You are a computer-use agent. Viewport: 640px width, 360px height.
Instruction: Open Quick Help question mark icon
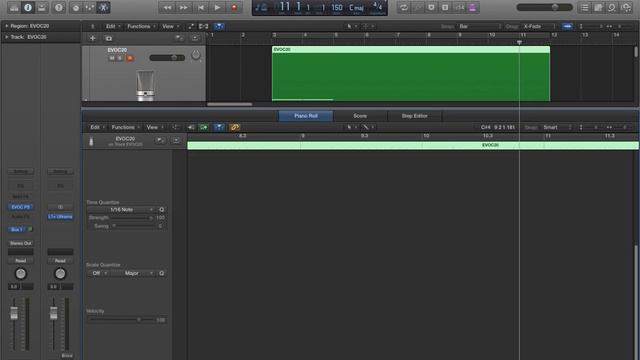[x=59, y=7]
